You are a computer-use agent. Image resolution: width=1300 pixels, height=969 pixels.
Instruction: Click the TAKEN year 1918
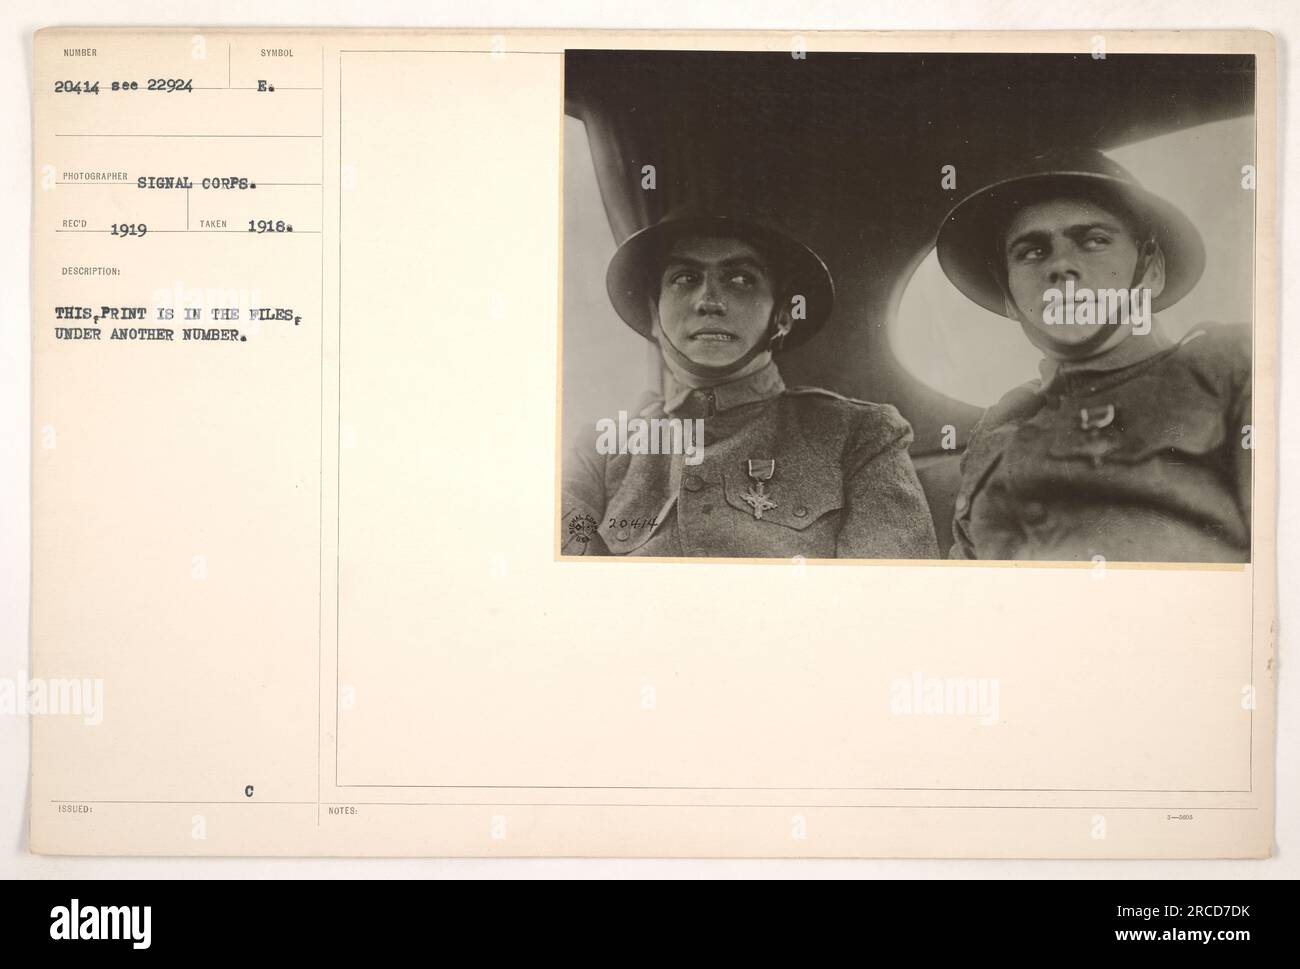tap(270, 227)
